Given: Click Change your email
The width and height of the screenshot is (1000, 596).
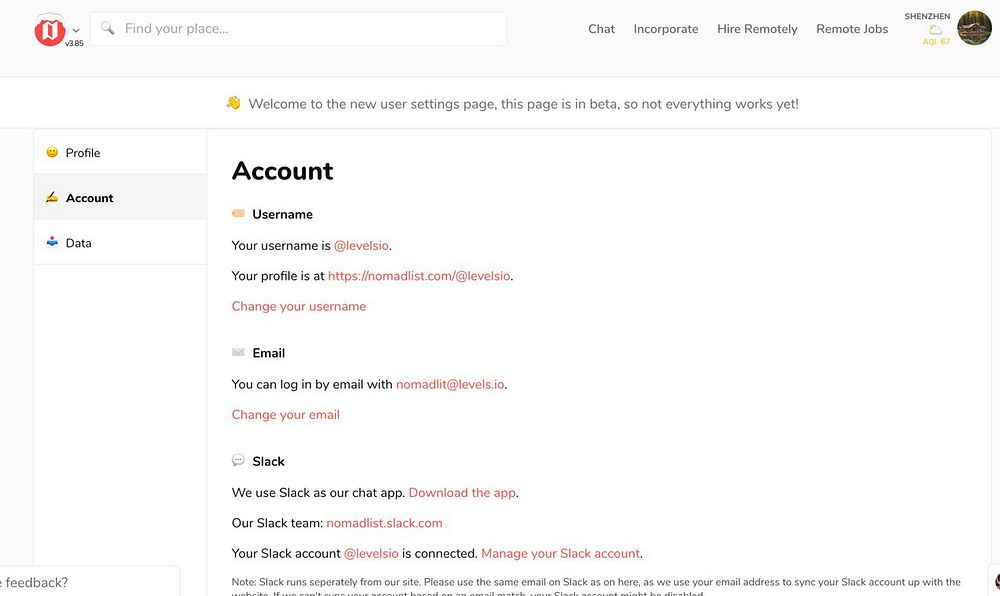Looking at the screenshot, I should pos(286,415).
